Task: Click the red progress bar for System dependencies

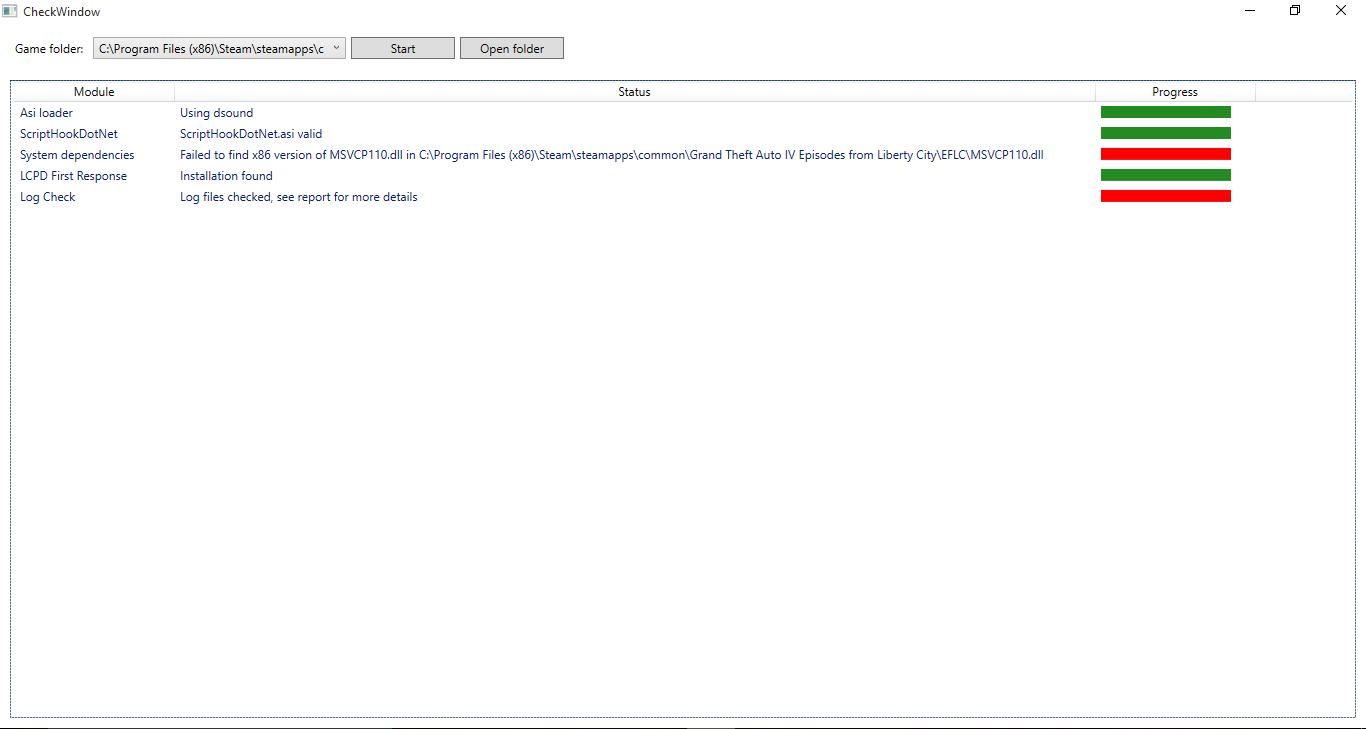Action: pos(1166,154)
